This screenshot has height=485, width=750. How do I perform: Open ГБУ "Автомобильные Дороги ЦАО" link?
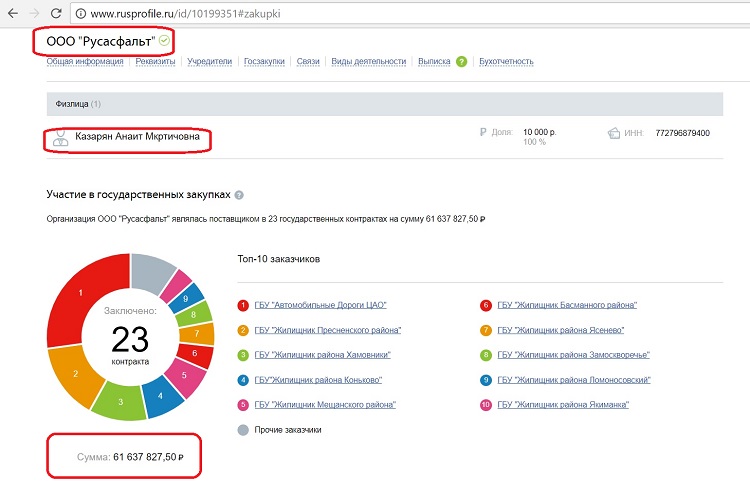click(x=320, y=305)
